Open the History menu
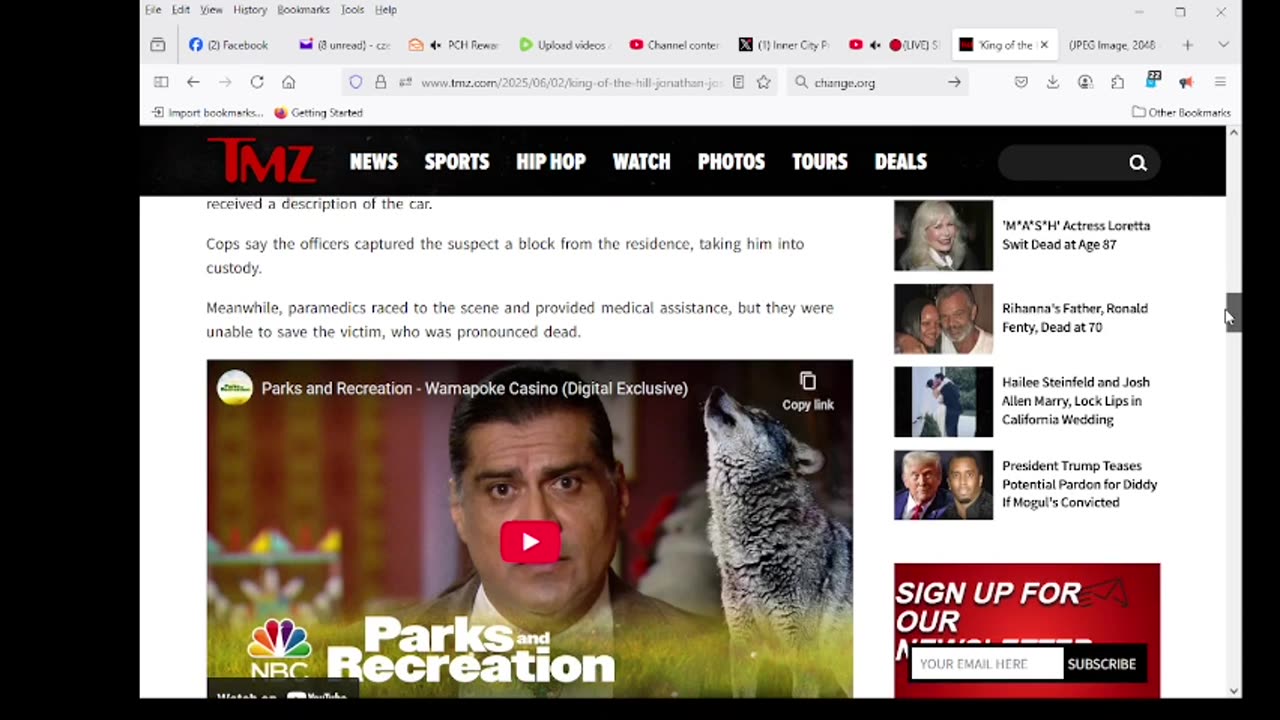The height and width of the screenshot is (720, 1280). 250,10
